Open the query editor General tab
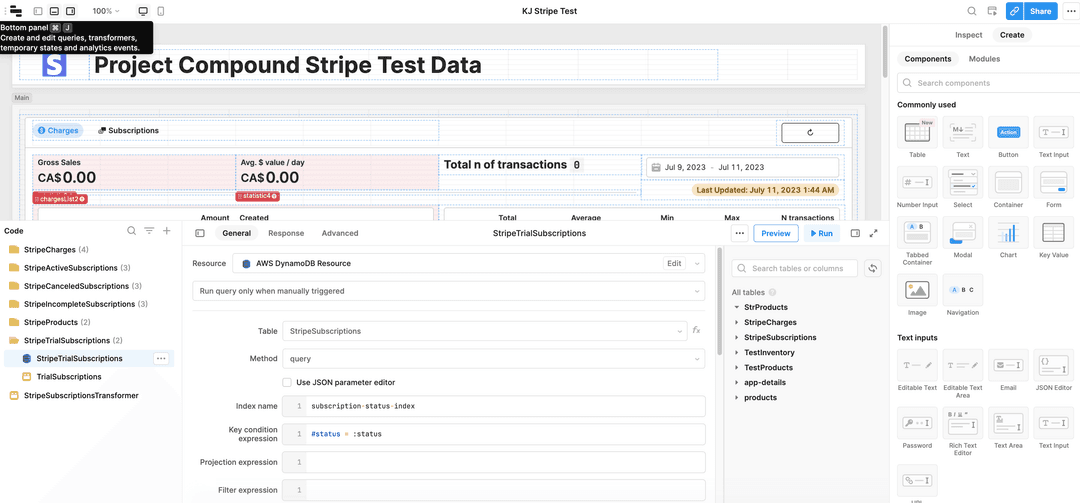 (x=236, y=233)
